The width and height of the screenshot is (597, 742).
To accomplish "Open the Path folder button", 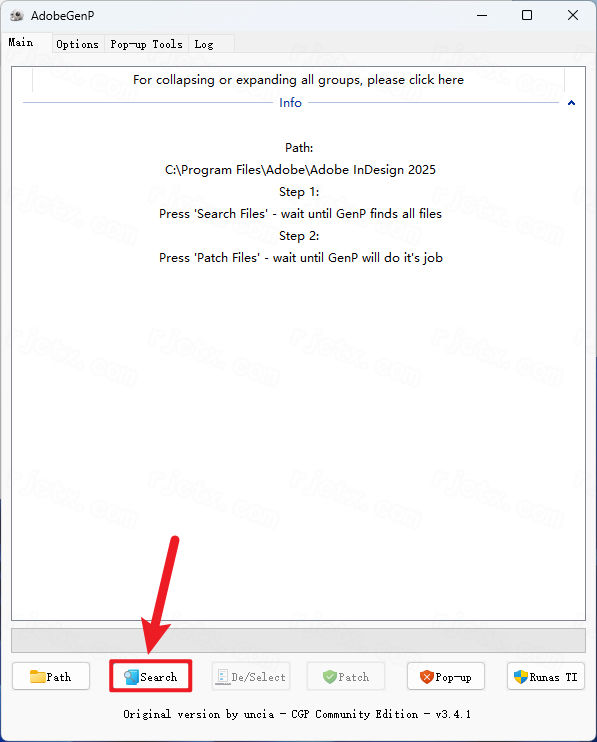I will click(51, 676).
